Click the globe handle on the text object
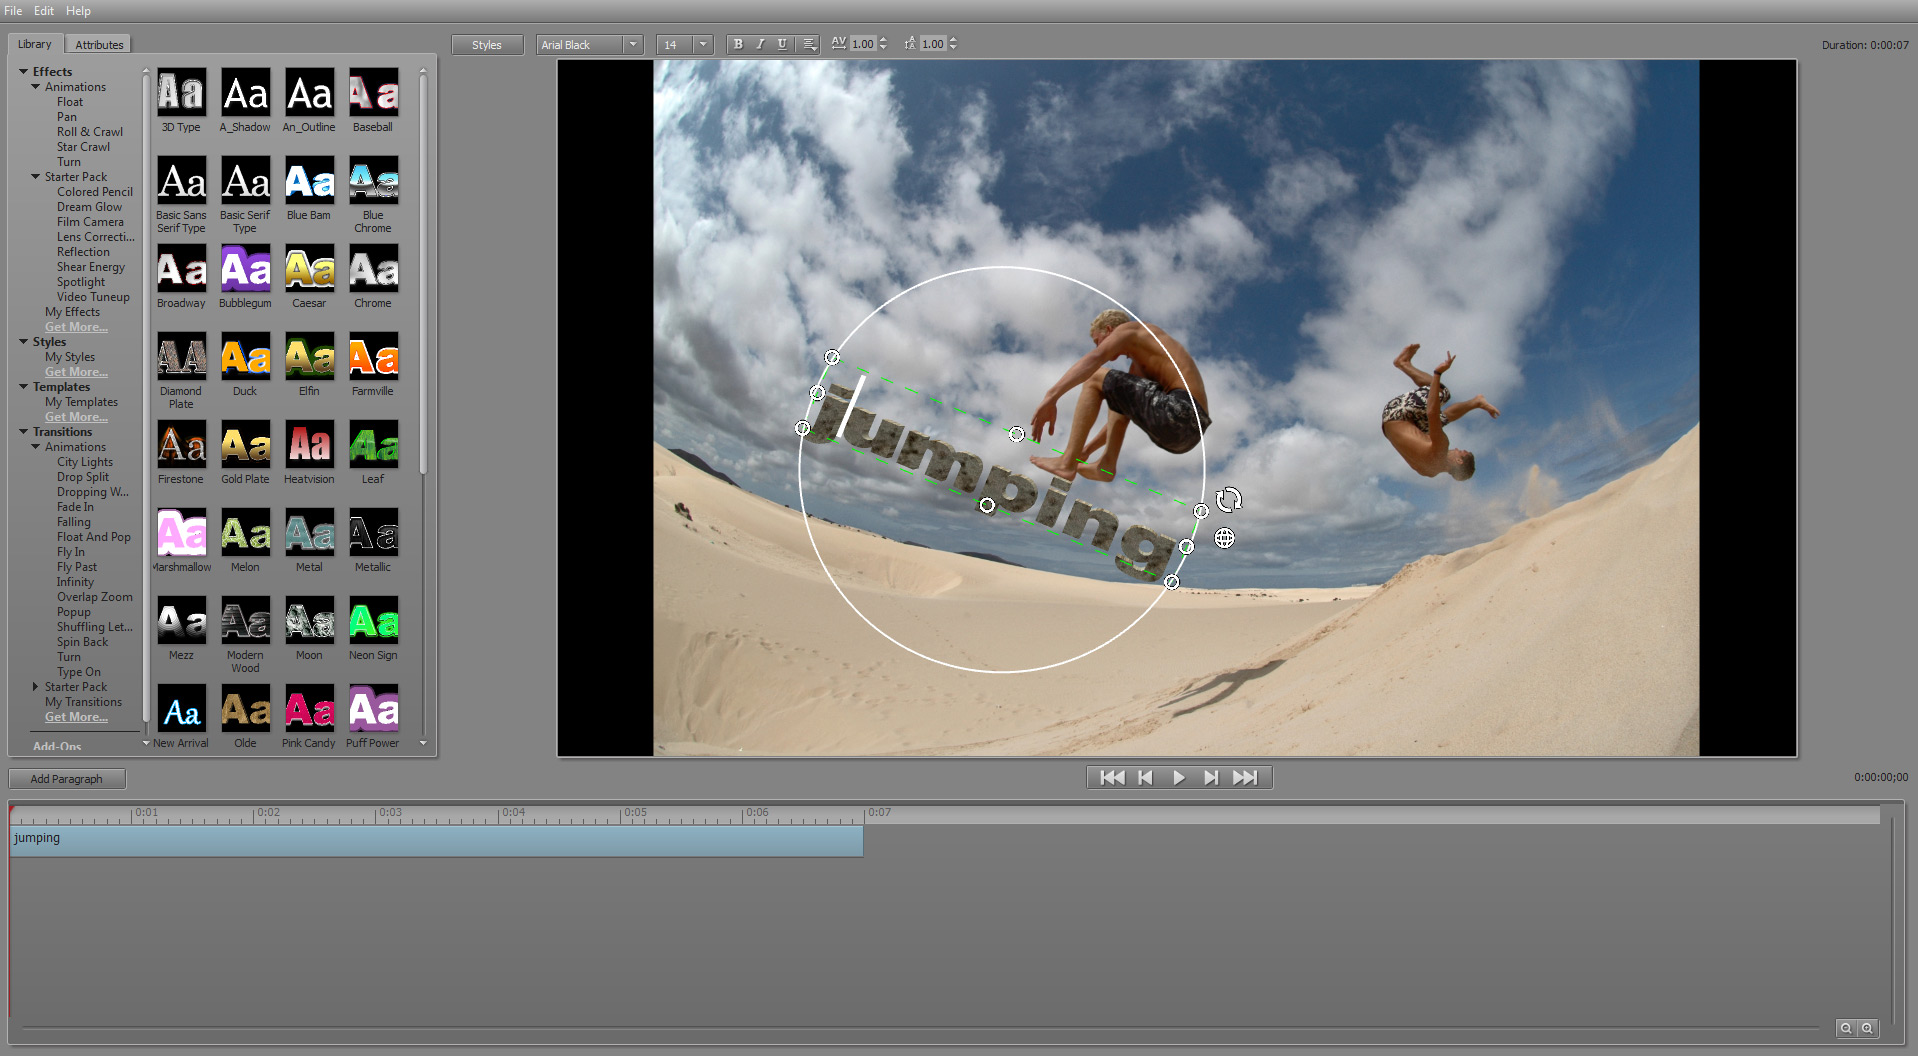This screenshot has width=1918, height=1056. pos(1225,537)
